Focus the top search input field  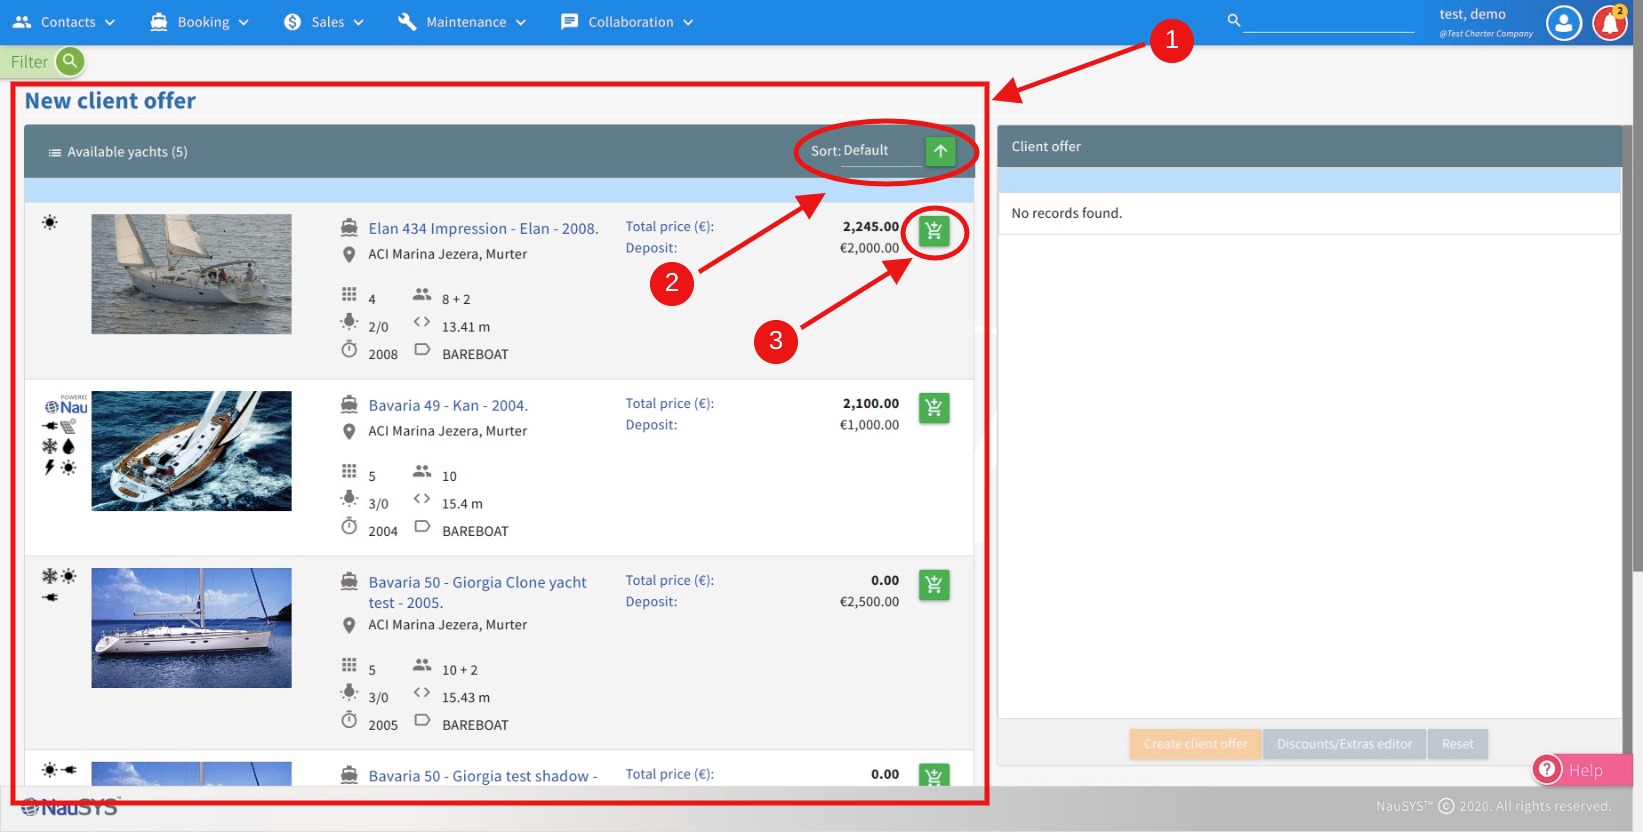click(x=1328, y=21)
